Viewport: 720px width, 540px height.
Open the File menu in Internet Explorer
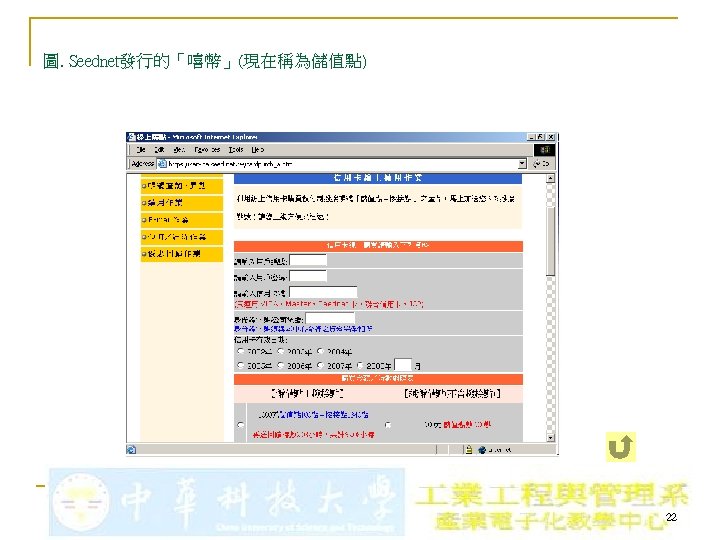pos(141,150)
